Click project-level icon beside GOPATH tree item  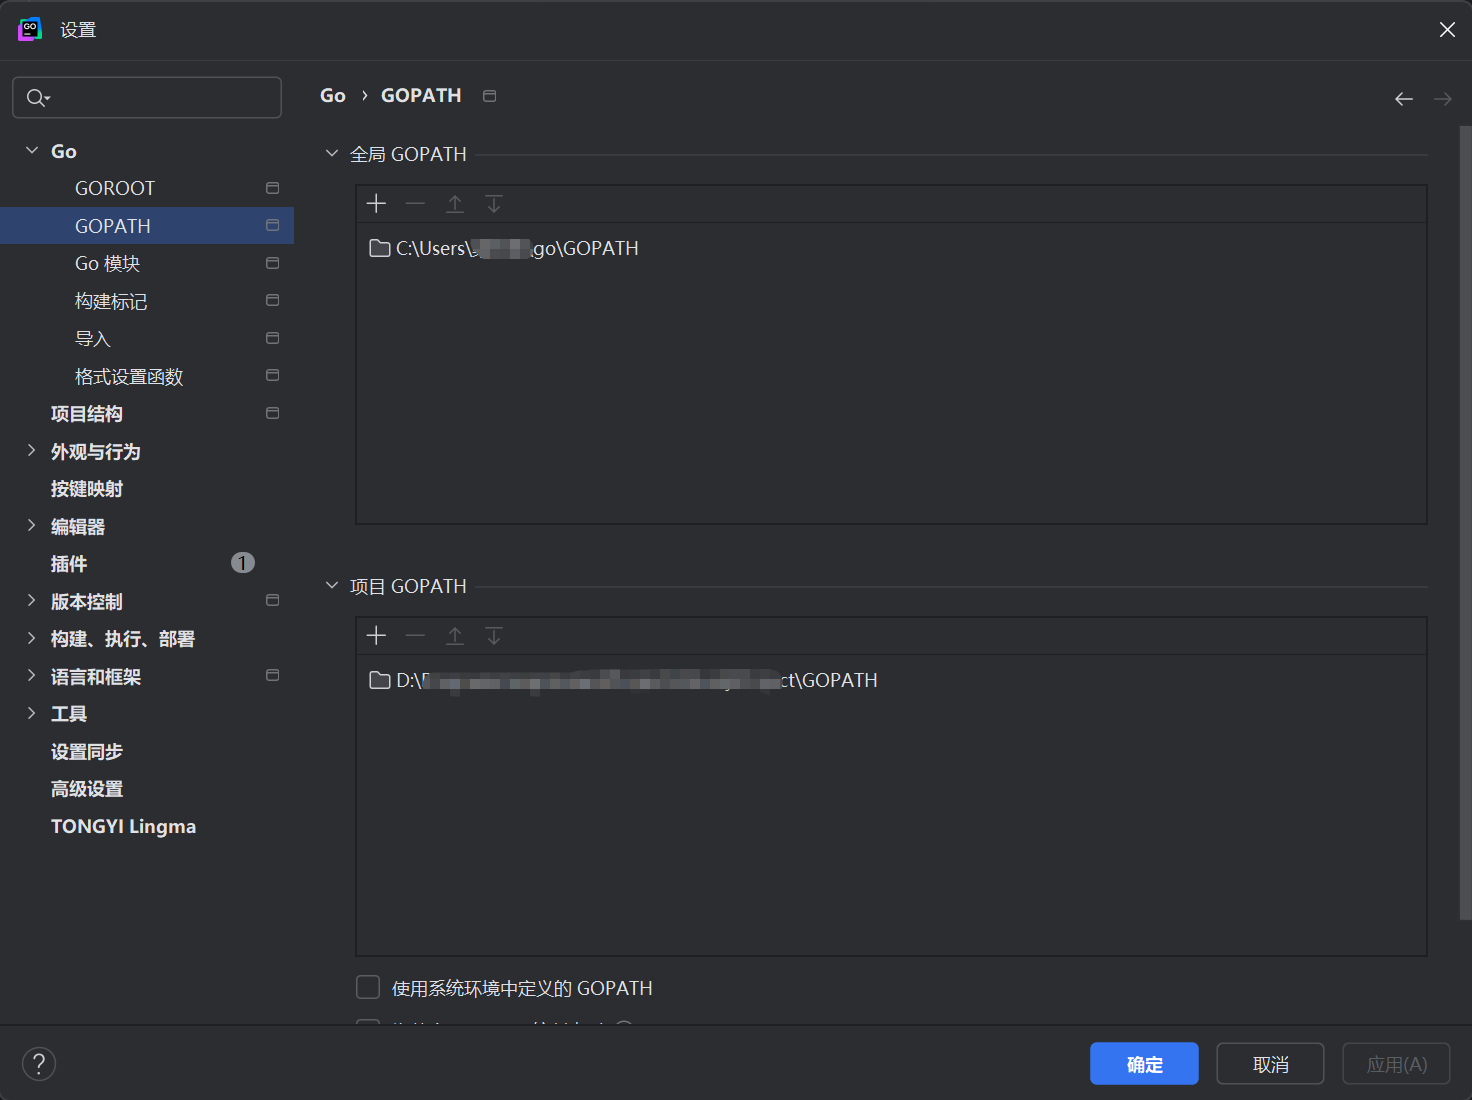(x=272, y=226)
